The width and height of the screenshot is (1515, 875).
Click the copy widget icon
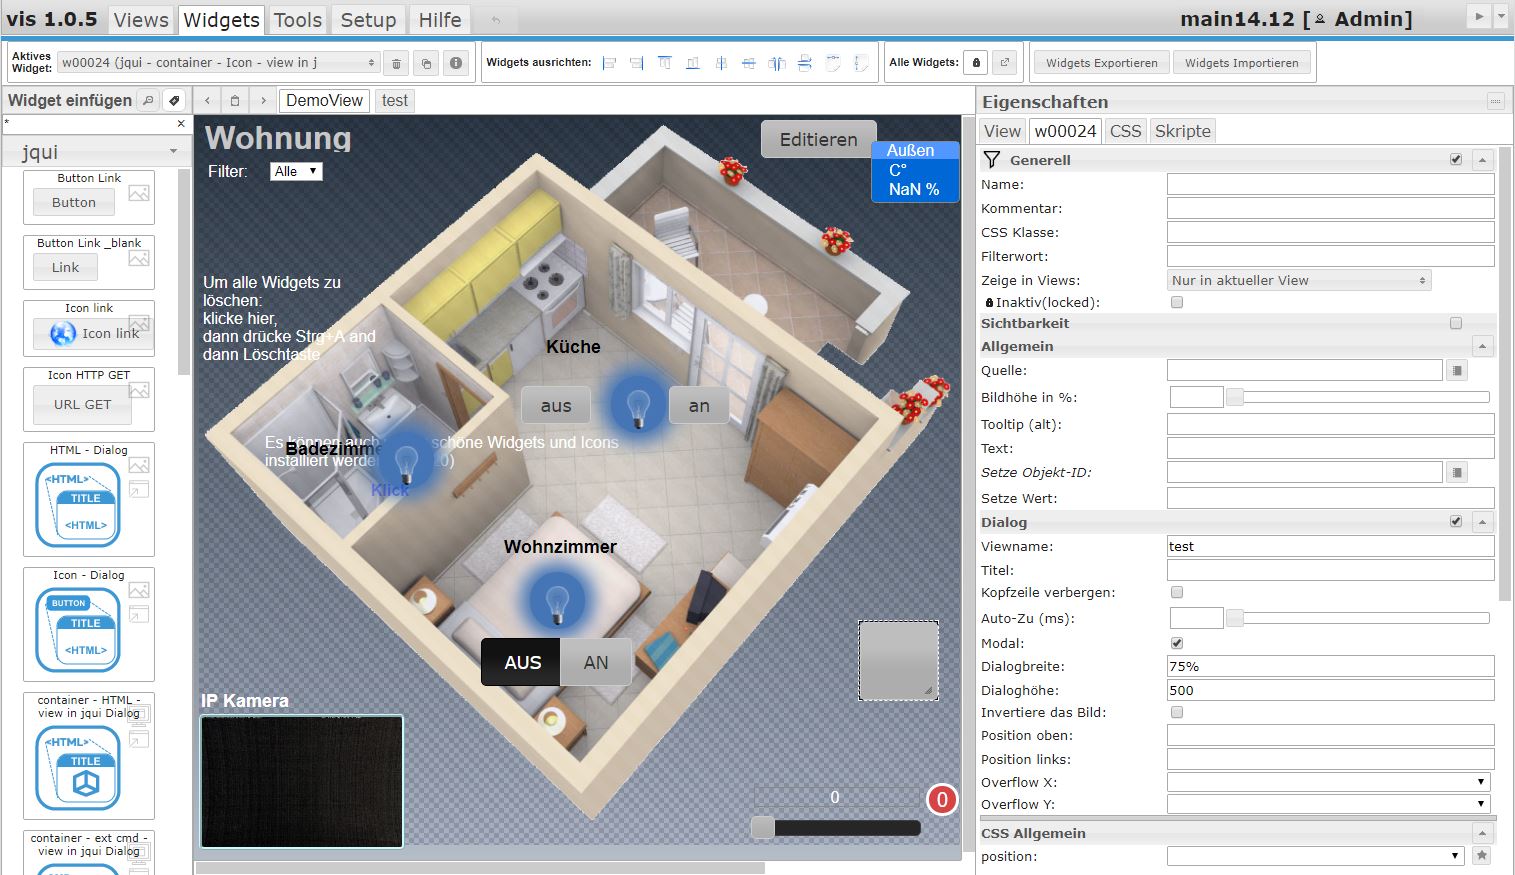coord(426,63)
